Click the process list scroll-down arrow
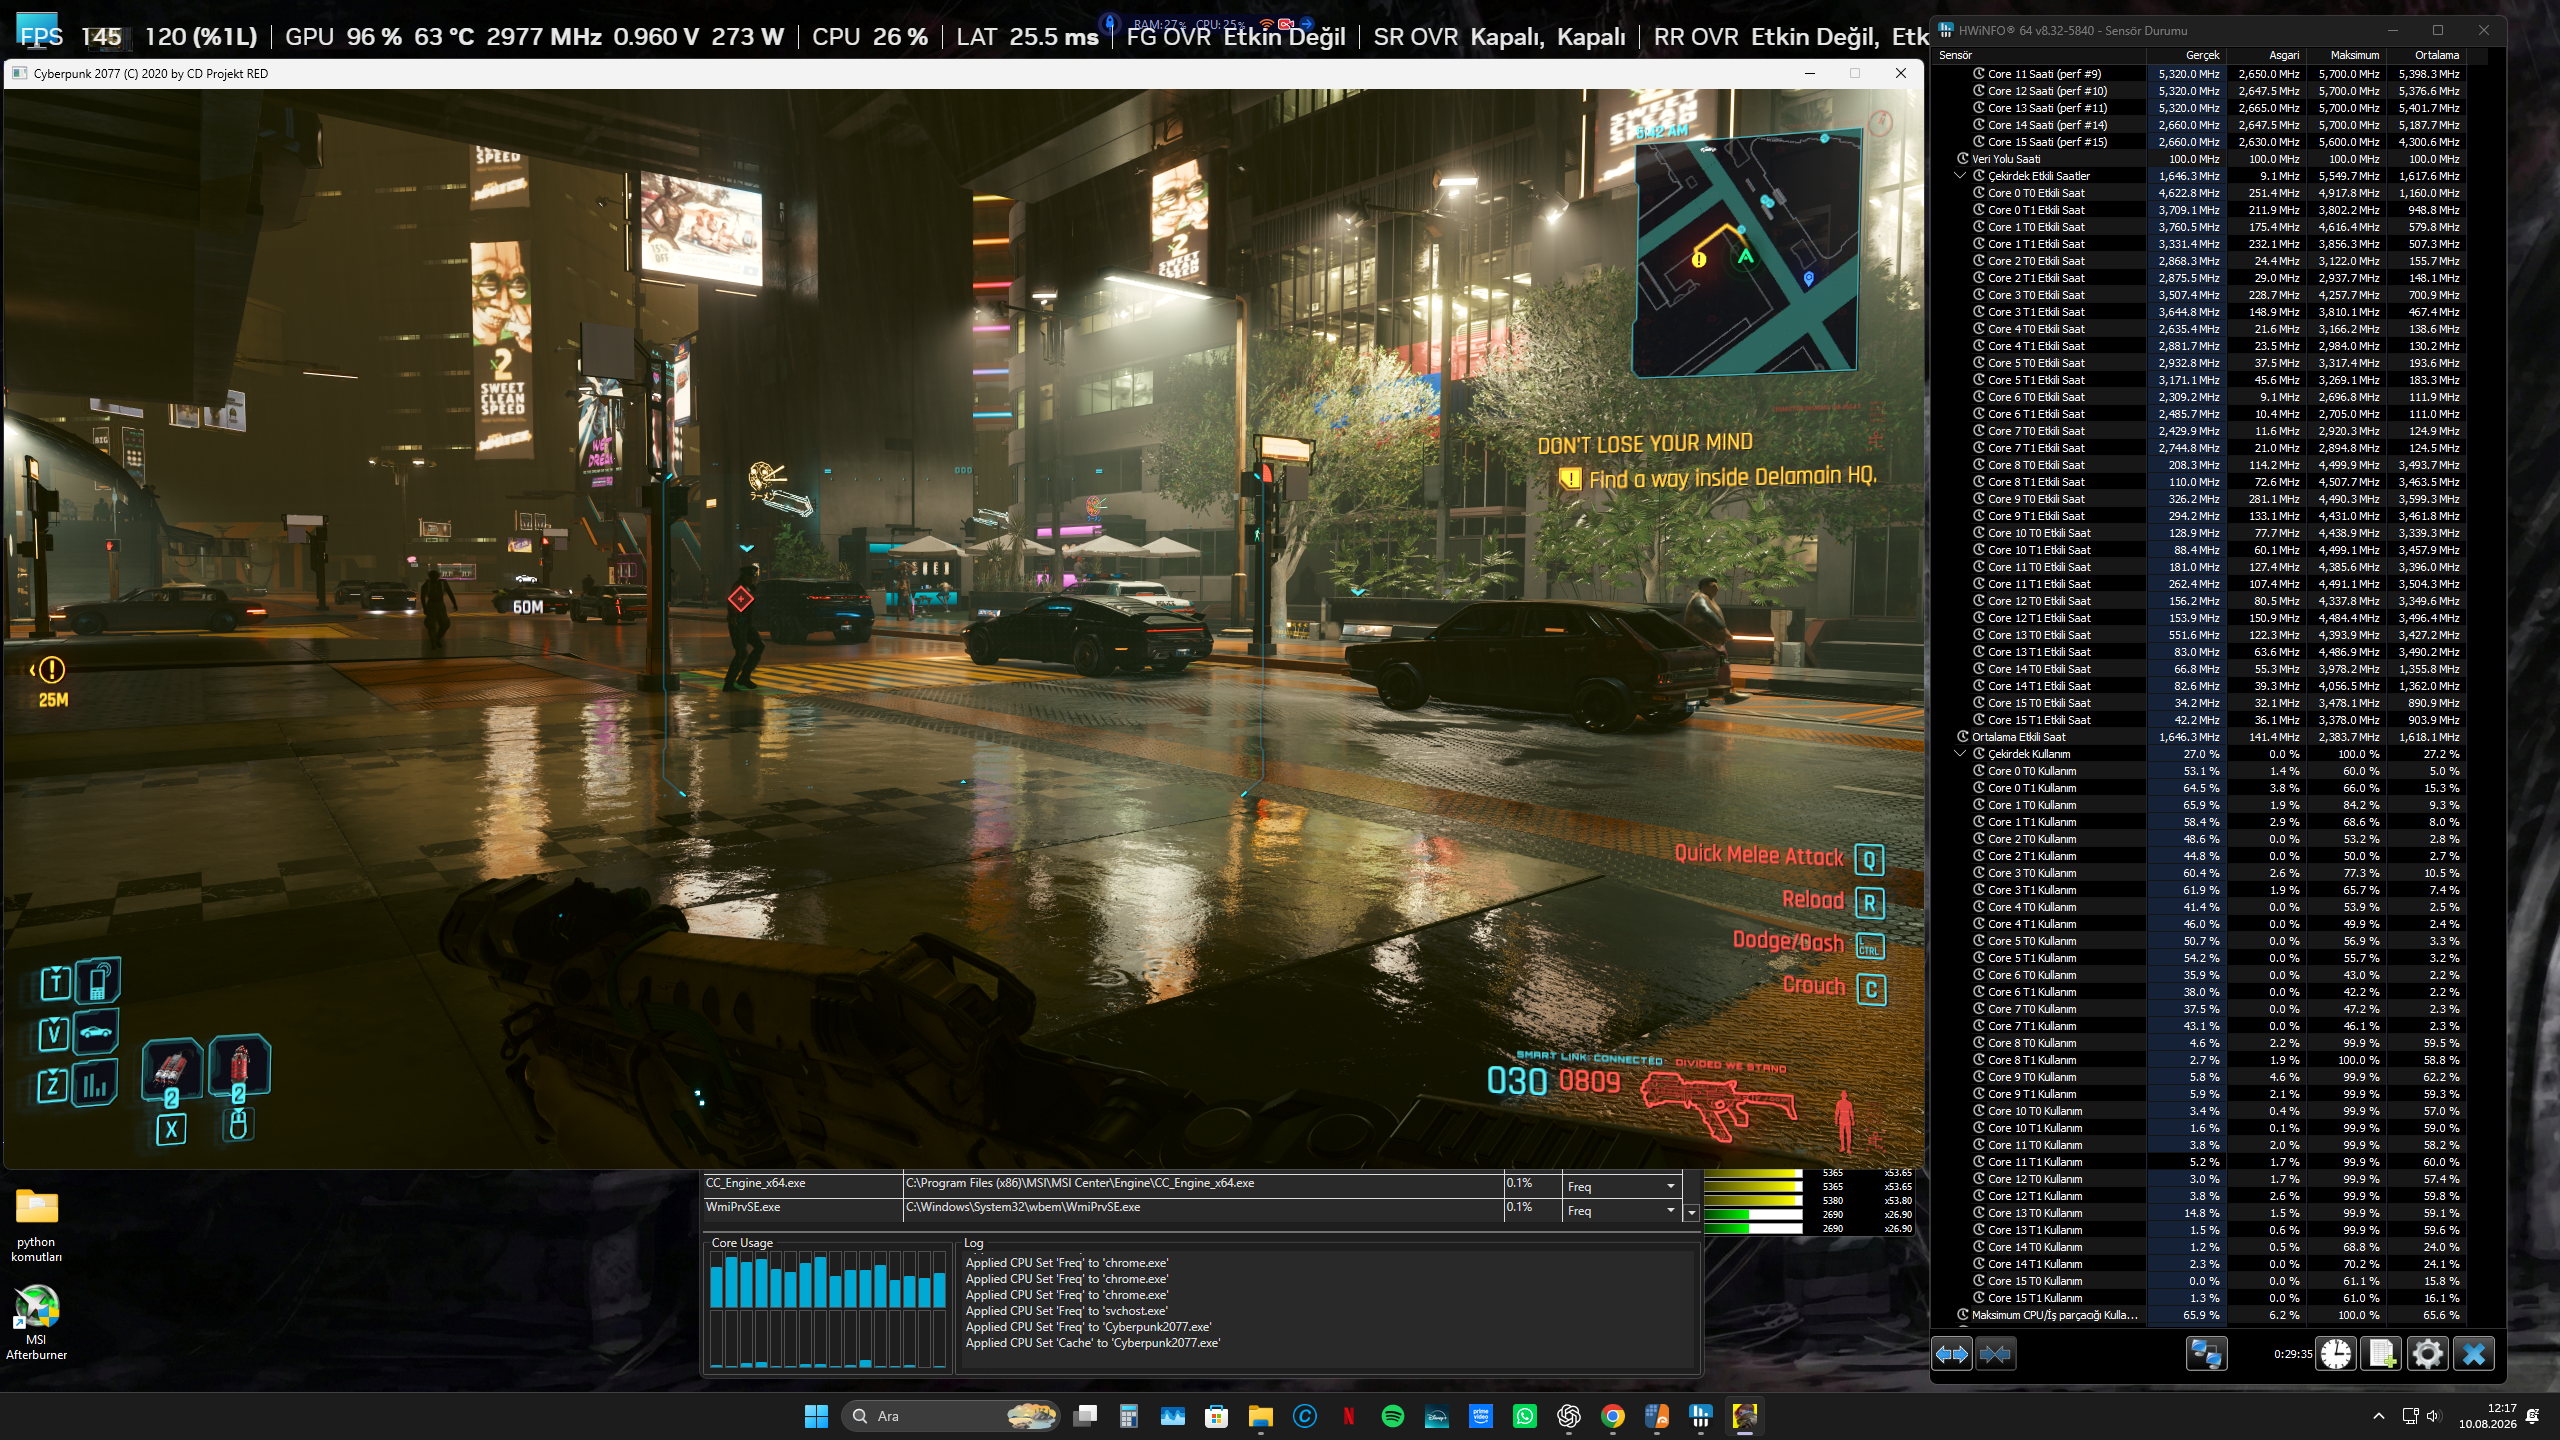Screen dimensions: 2560x1440 point(1692,1212)
